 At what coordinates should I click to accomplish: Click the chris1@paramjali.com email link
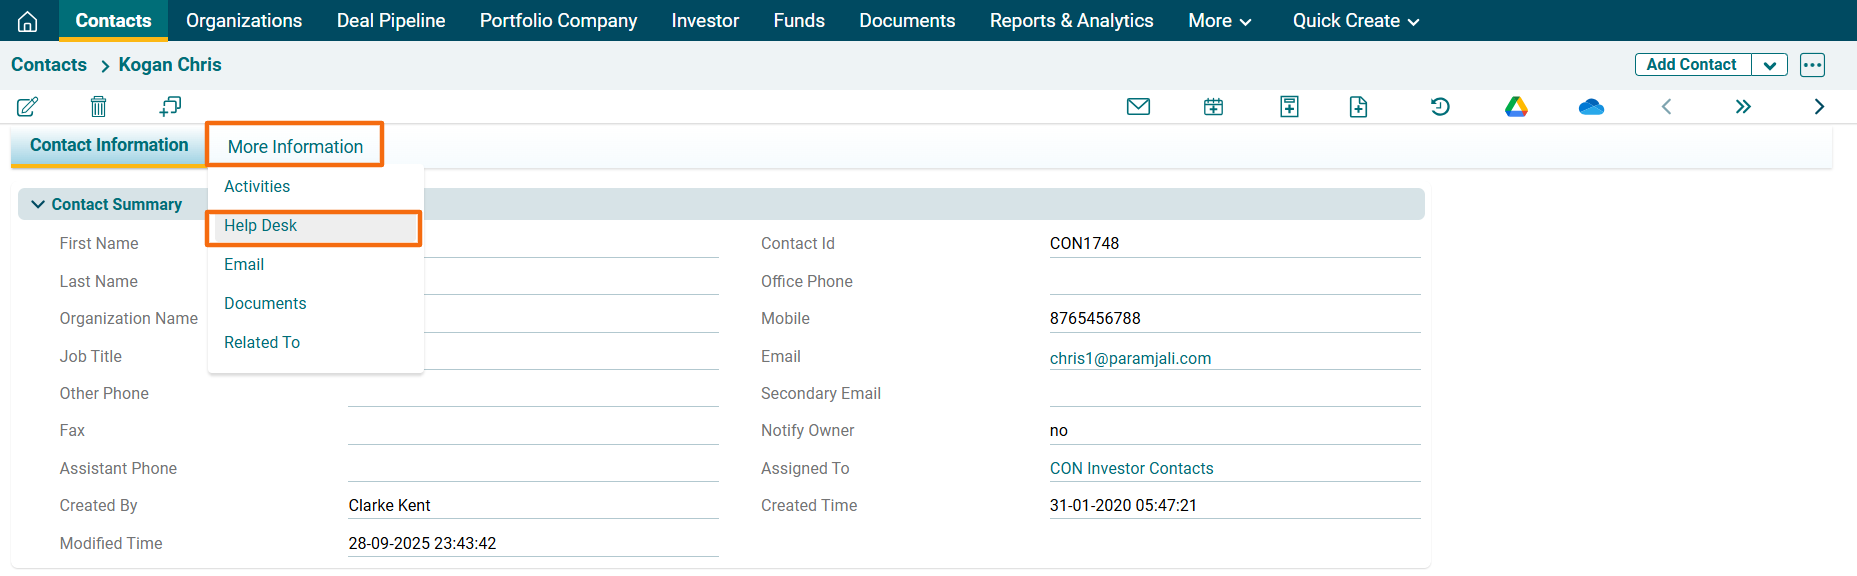[x=1130, y=358]
